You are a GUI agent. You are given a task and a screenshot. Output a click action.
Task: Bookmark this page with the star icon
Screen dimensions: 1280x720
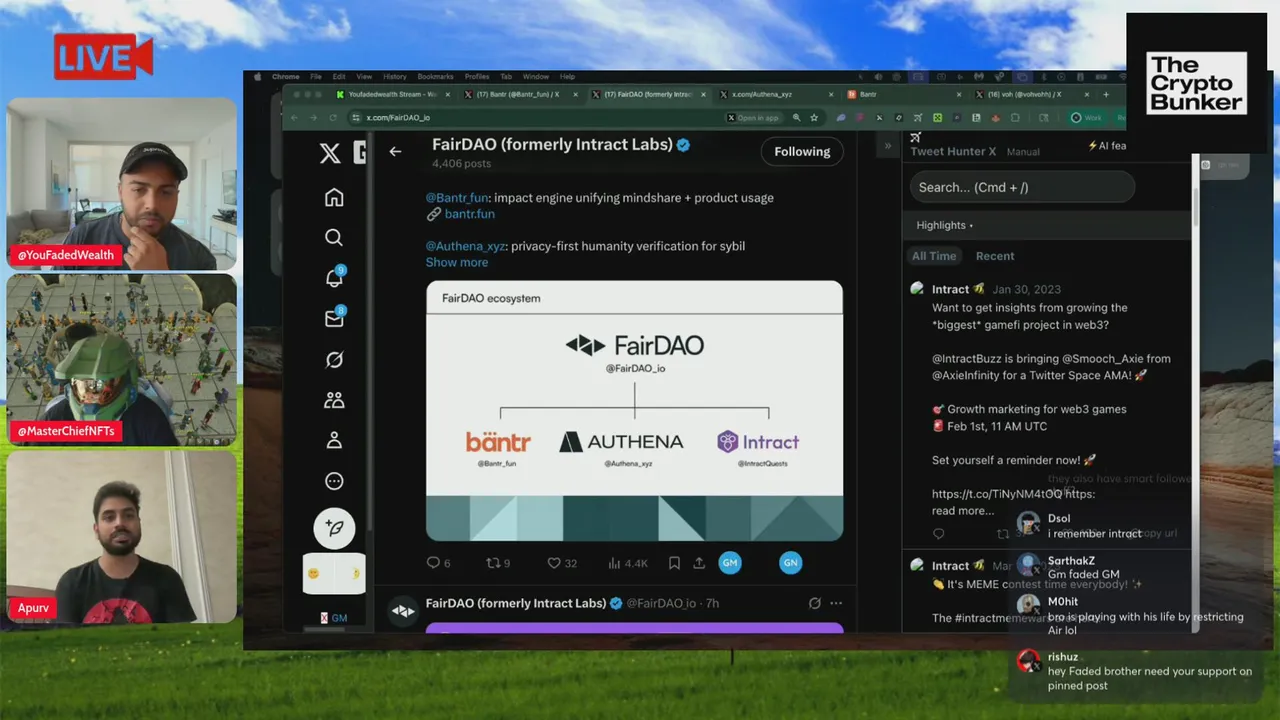814,117
